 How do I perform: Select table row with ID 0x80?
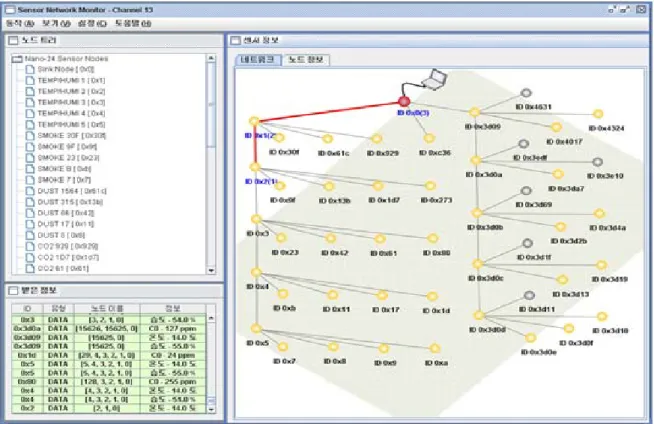(108, 382)
